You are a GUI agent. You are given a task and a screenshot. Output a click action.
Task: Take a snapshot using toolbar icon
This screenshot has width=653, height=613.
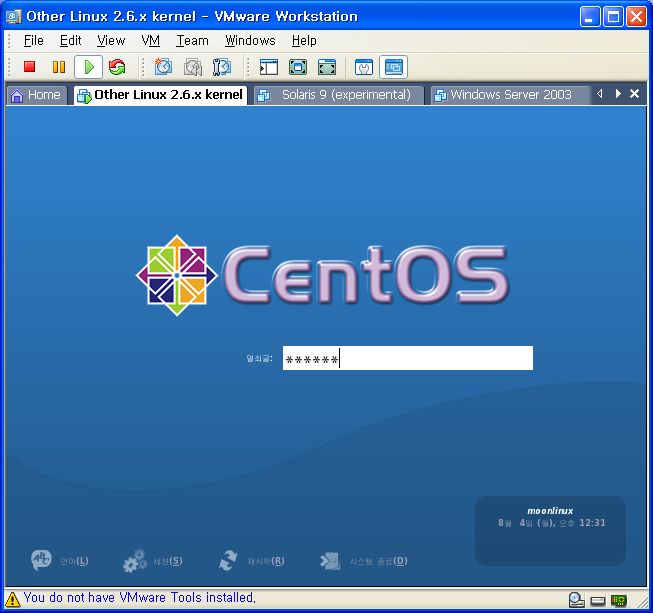(164, 67)
